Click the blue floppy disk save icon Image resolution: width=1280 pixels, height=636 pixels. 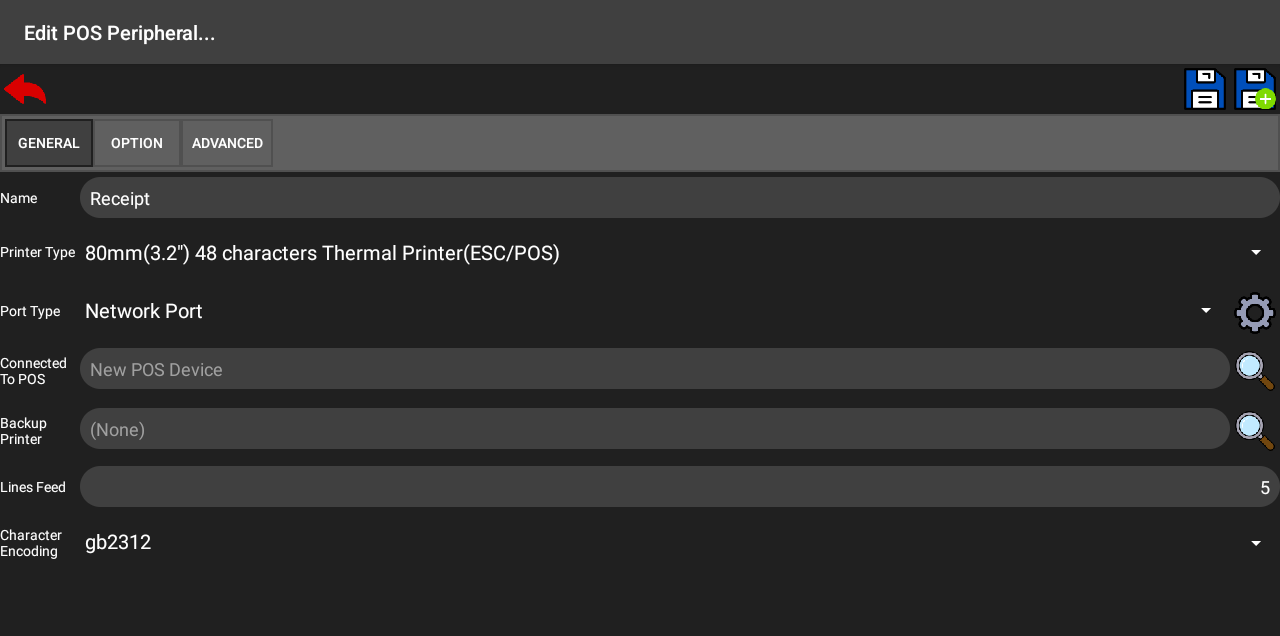[x=1204, y=90]
